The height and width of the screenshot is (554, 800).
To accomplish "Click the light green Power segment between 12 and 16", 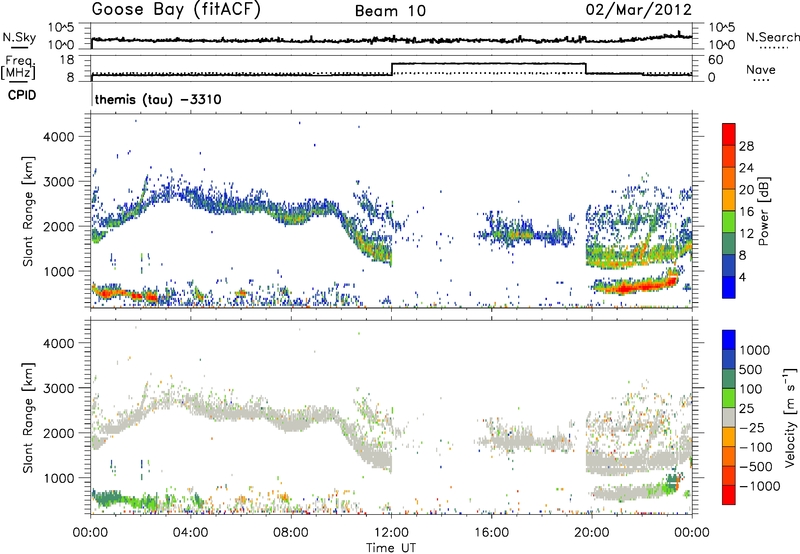I will pos(729,222).
